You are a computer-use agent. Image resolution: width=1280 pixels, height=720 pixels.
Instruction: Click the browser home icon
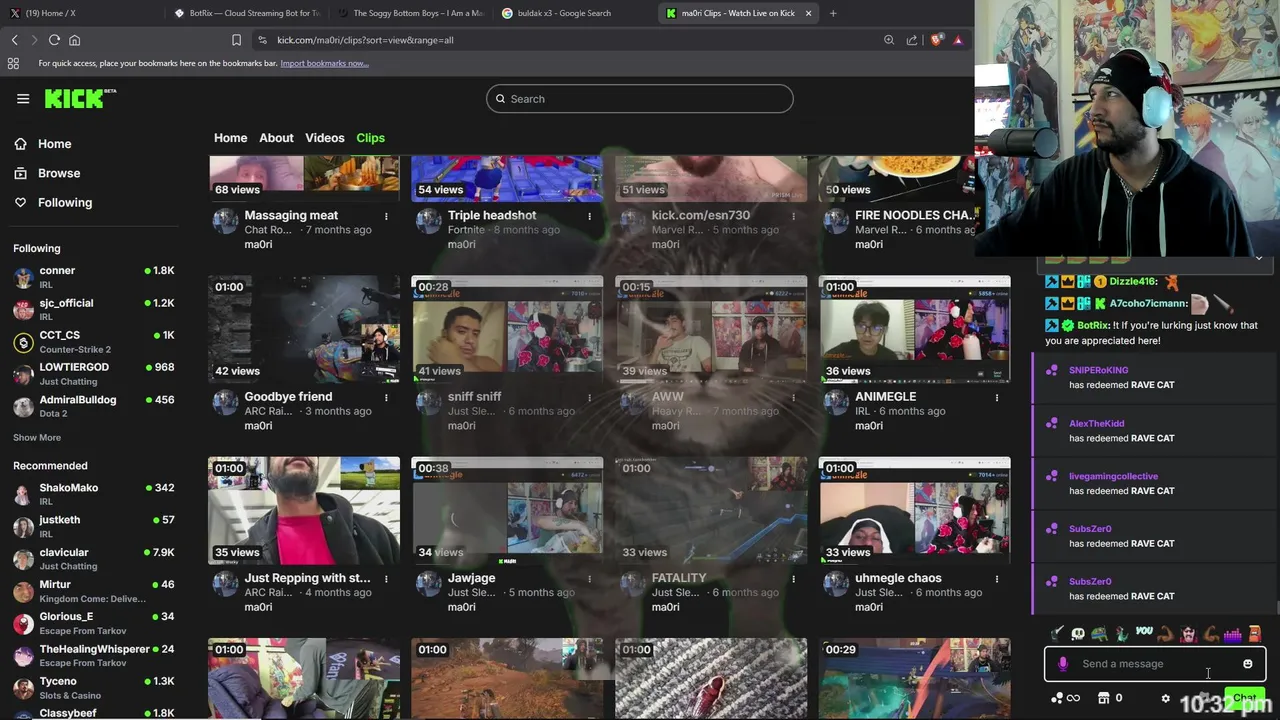tap(74, 40)
